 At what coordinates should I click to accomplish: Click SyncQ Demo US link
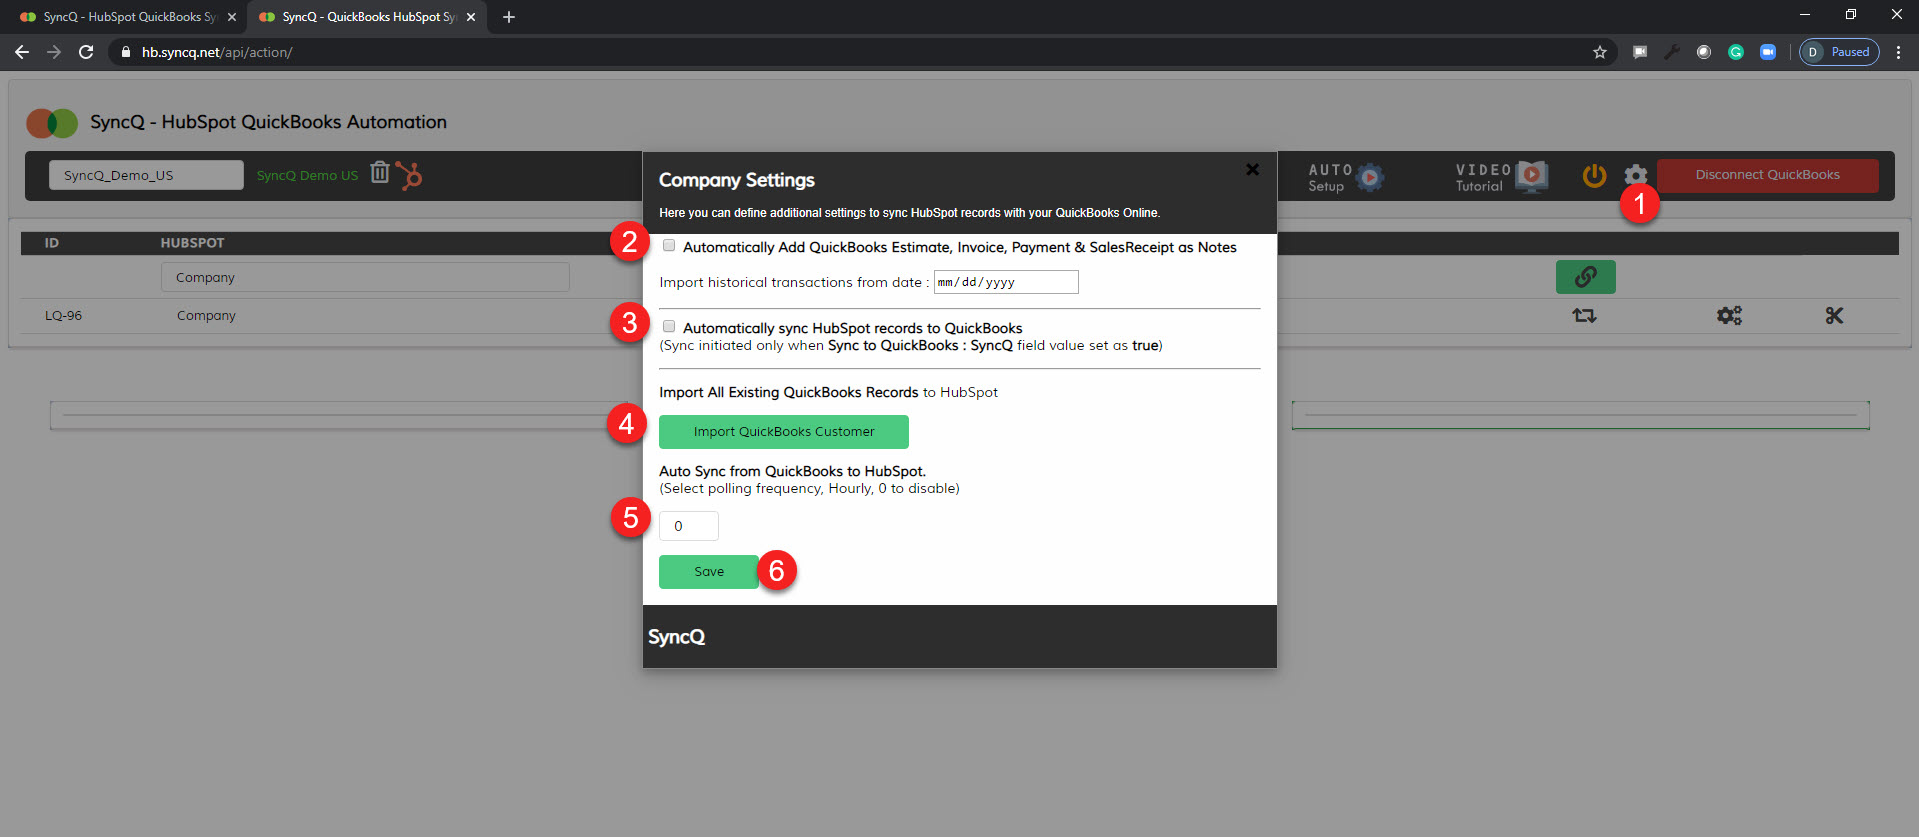coord(307,175)
